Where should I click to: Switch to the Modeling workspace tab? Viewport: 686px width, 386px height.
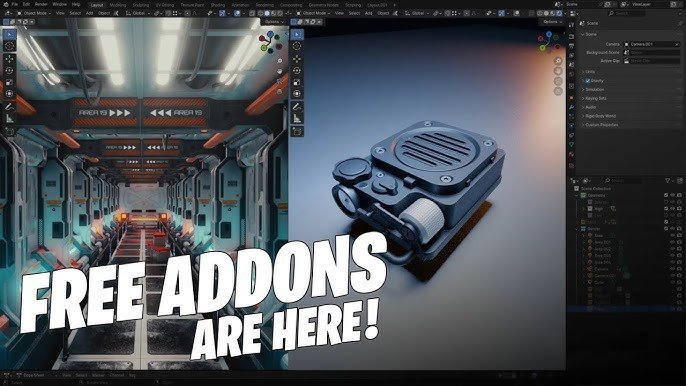click(118, 5)
